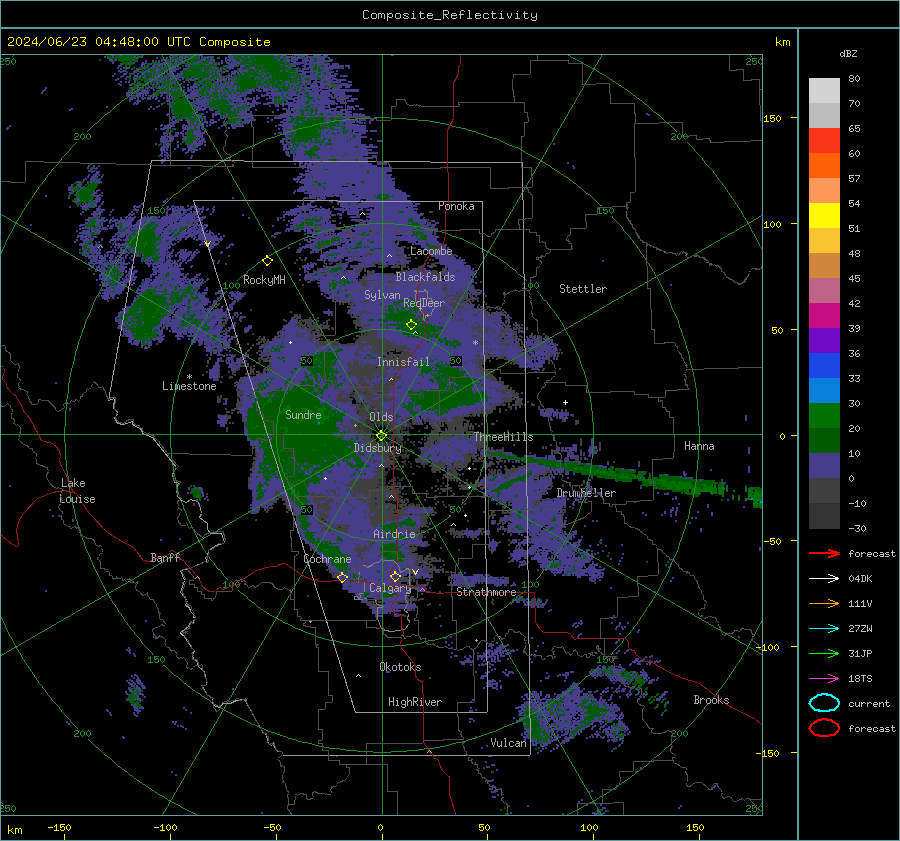
Task: Click the Cochrane city label
Action: [x=327, y=559]
